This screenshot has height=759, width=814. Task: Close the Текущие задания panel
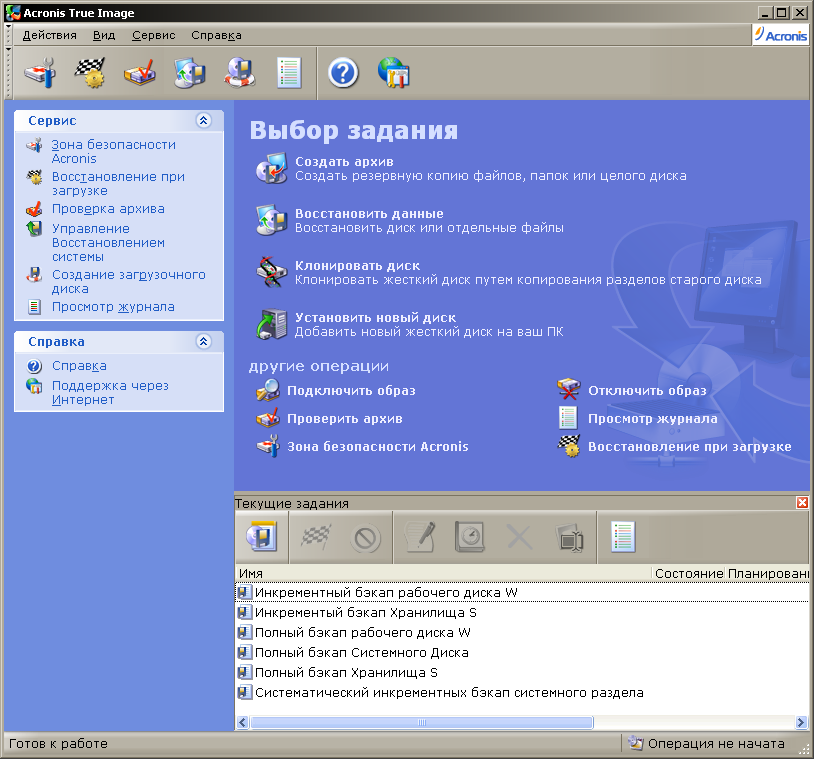(x=802, y=502)
